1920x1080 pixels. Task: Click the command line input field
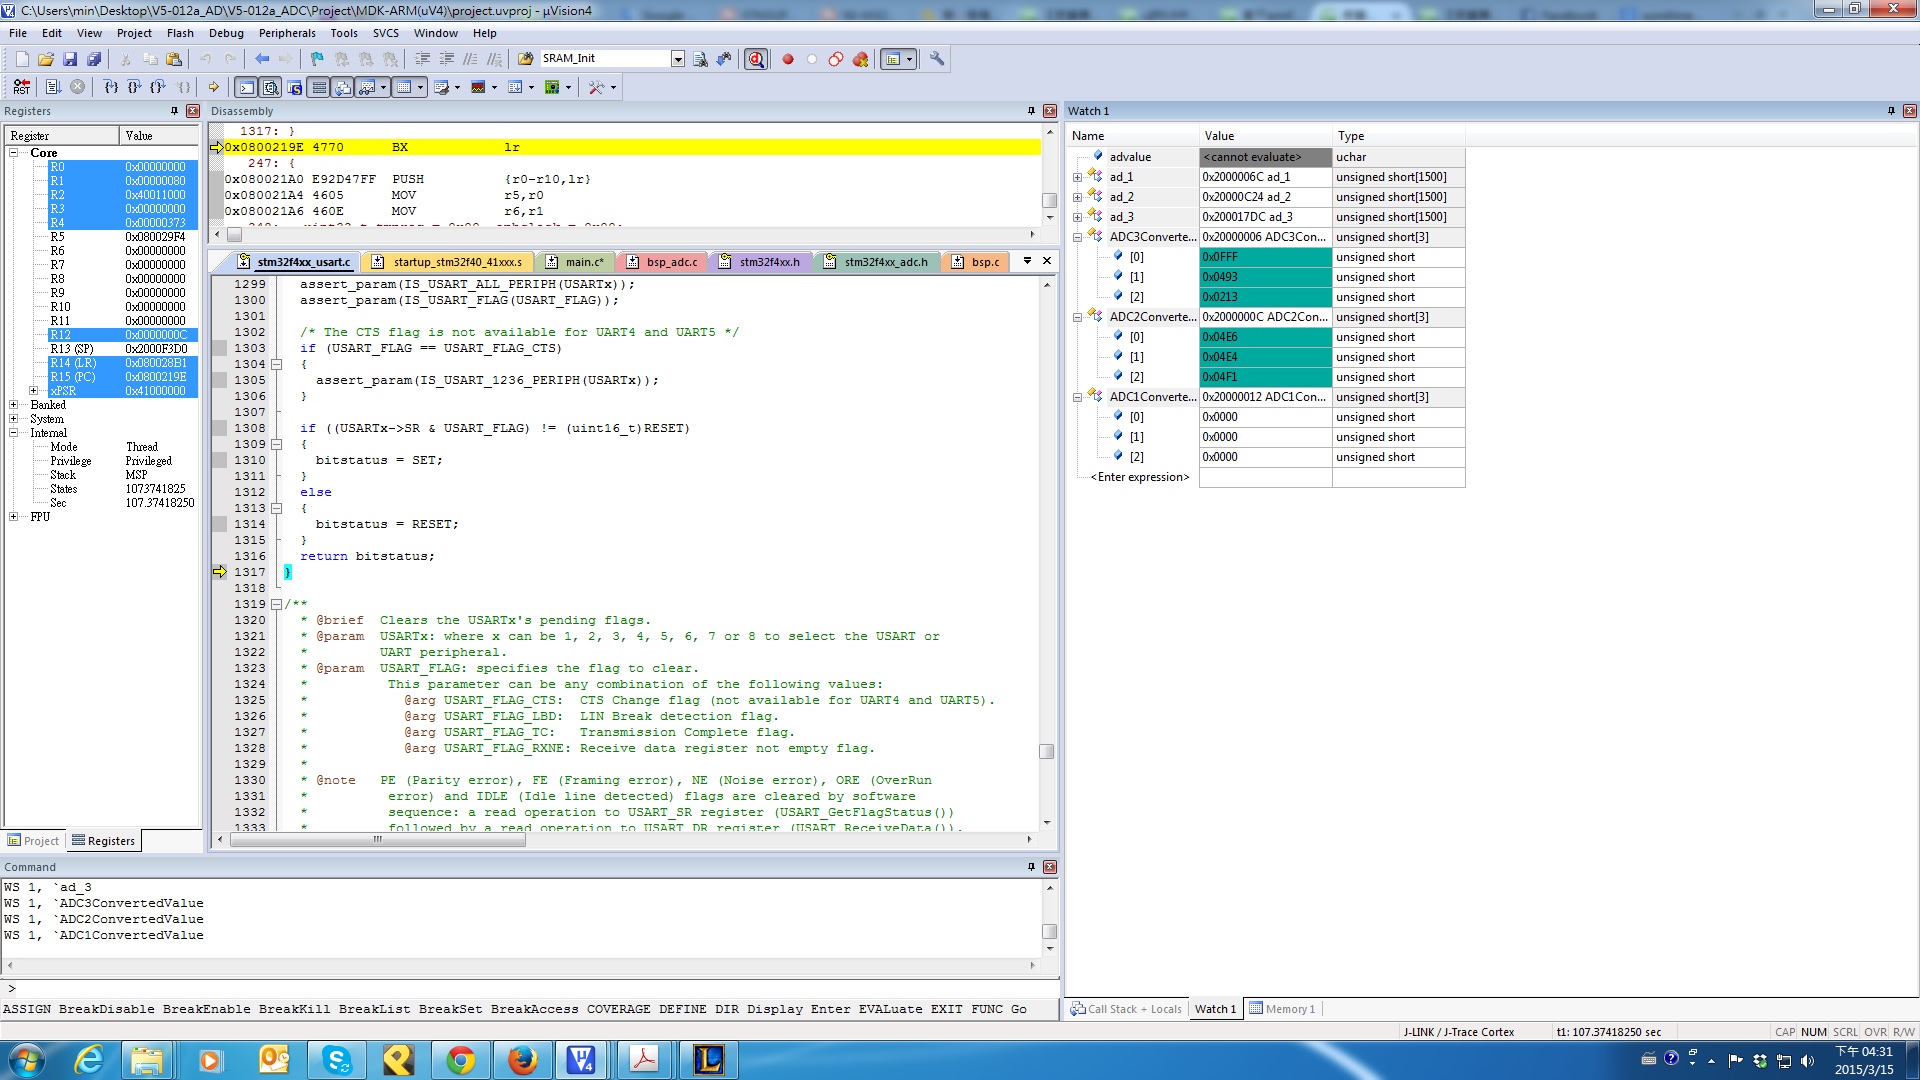click(530, 988)
